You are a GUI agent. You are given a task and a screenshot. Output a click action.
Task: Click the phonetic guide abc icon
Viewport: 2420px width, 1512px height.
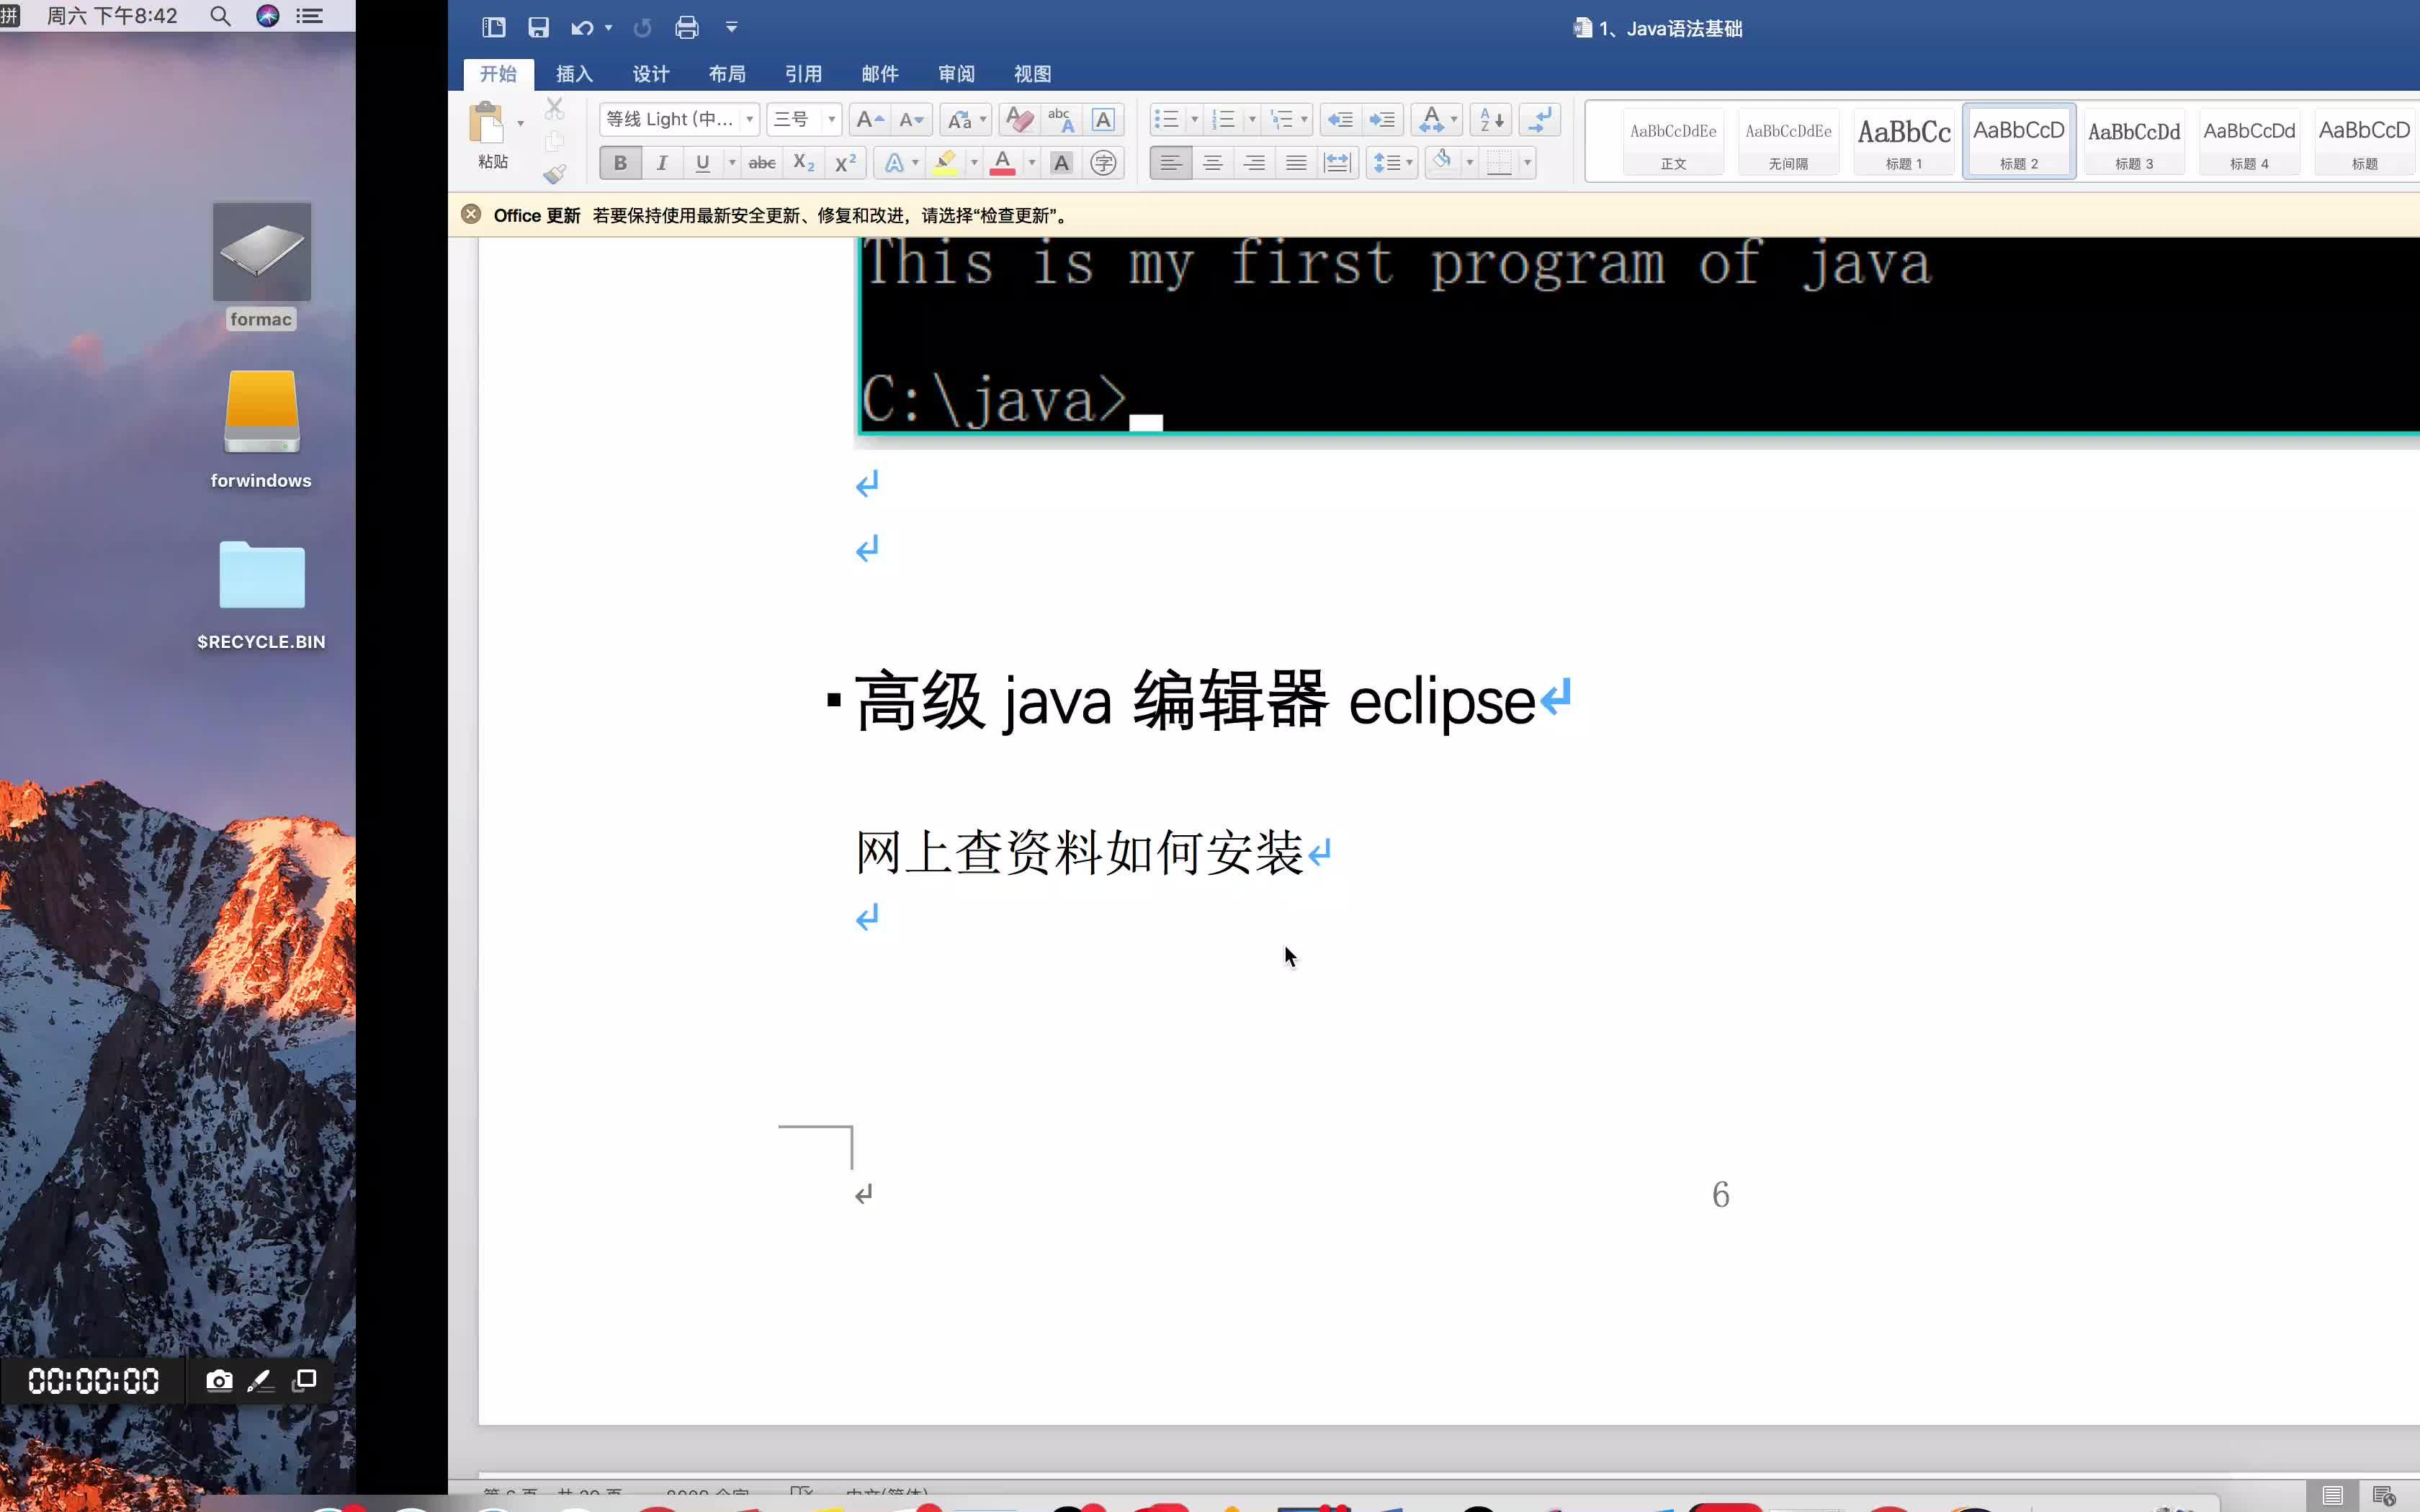(x=1061, y=120)
